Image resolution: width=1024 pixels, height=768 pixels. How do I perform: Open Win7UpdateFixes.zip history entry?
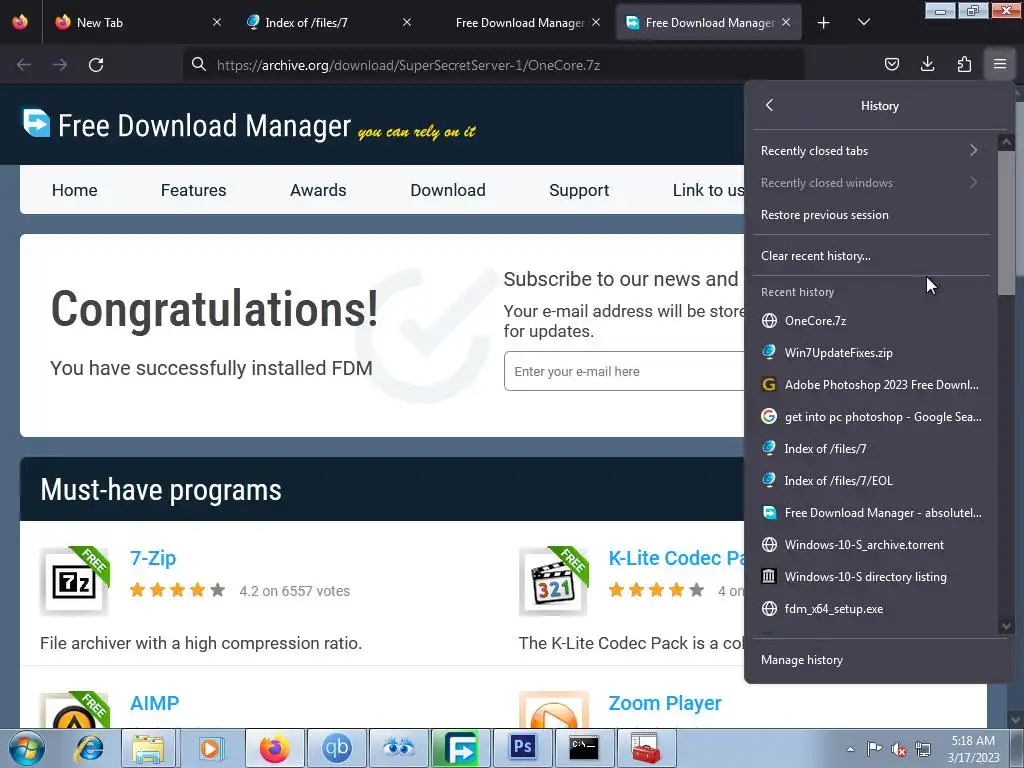(871, 353)
